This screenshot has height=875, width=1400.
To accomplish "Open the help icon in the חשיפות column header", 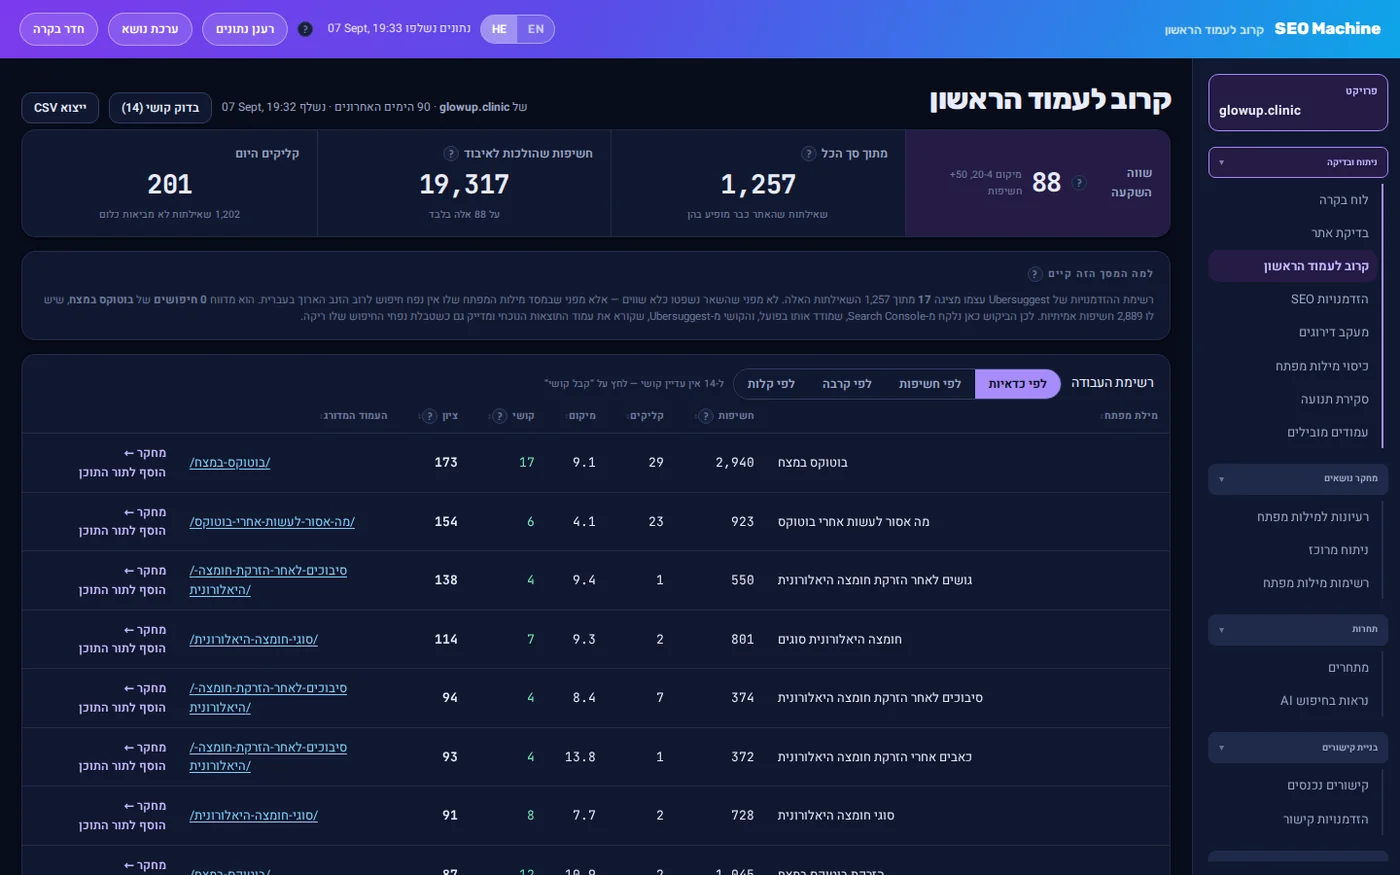I will coord(705,416).
